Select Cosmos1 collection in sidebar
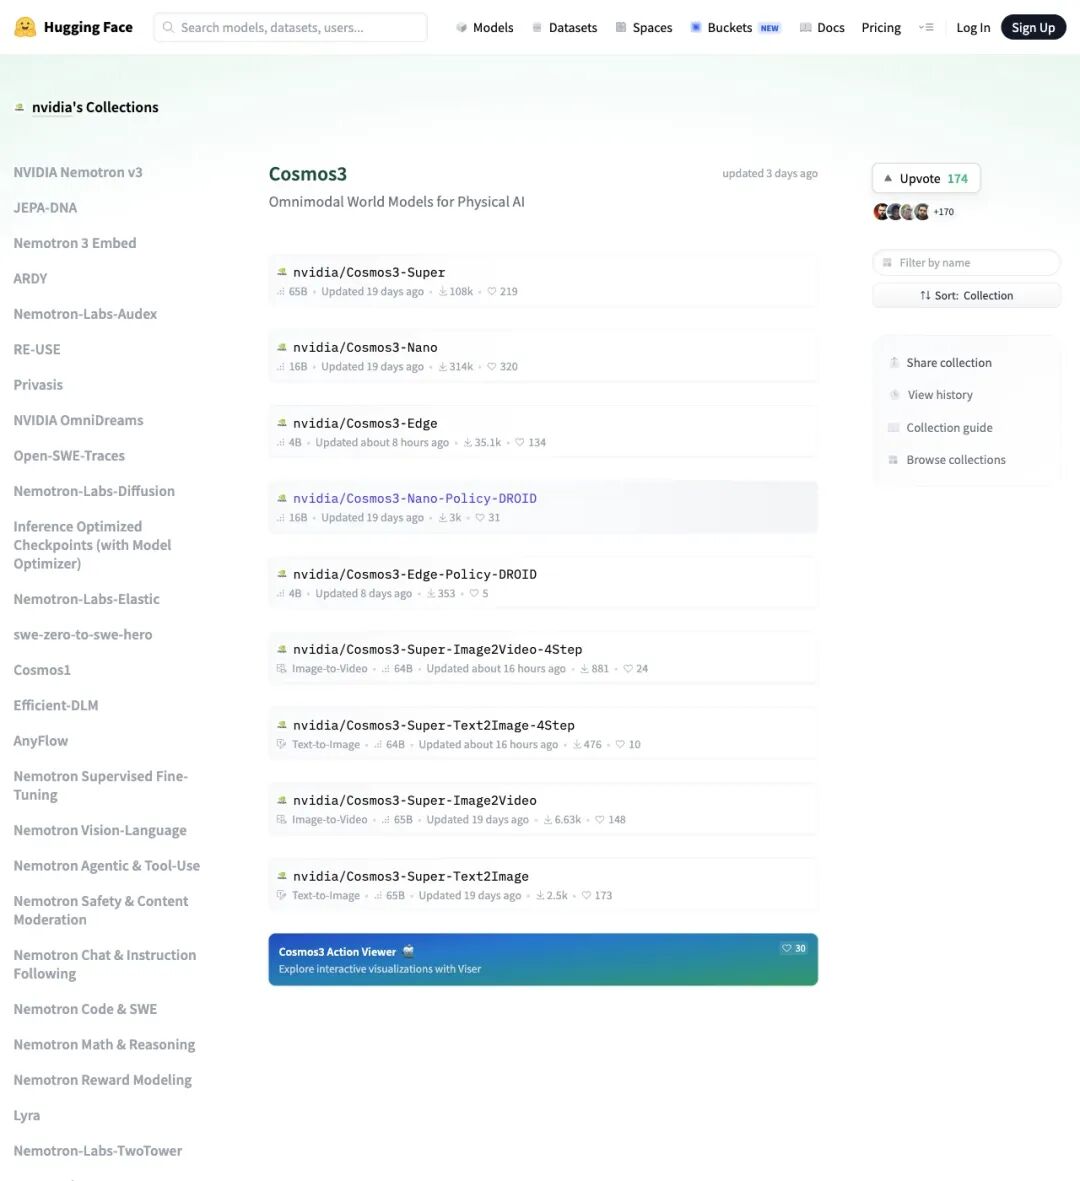Image resolution: width=1080 pixels, height=1181 pixels. (42, 670)
